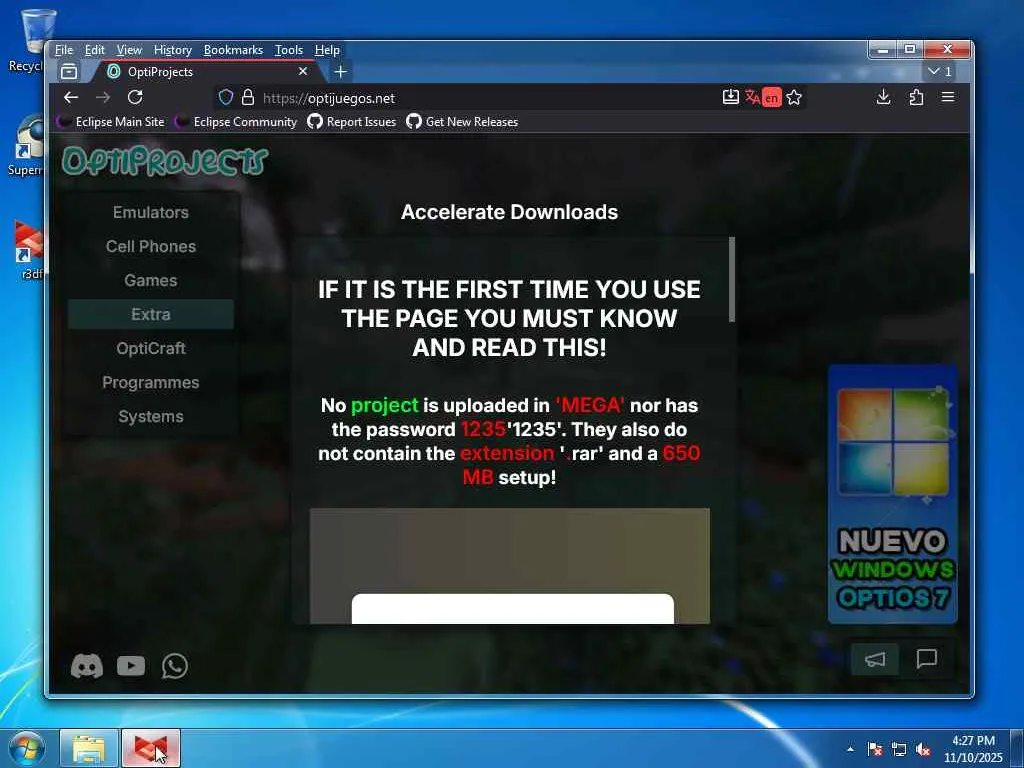
Task: Open the OptiCraft section
Action: [151, 348]
